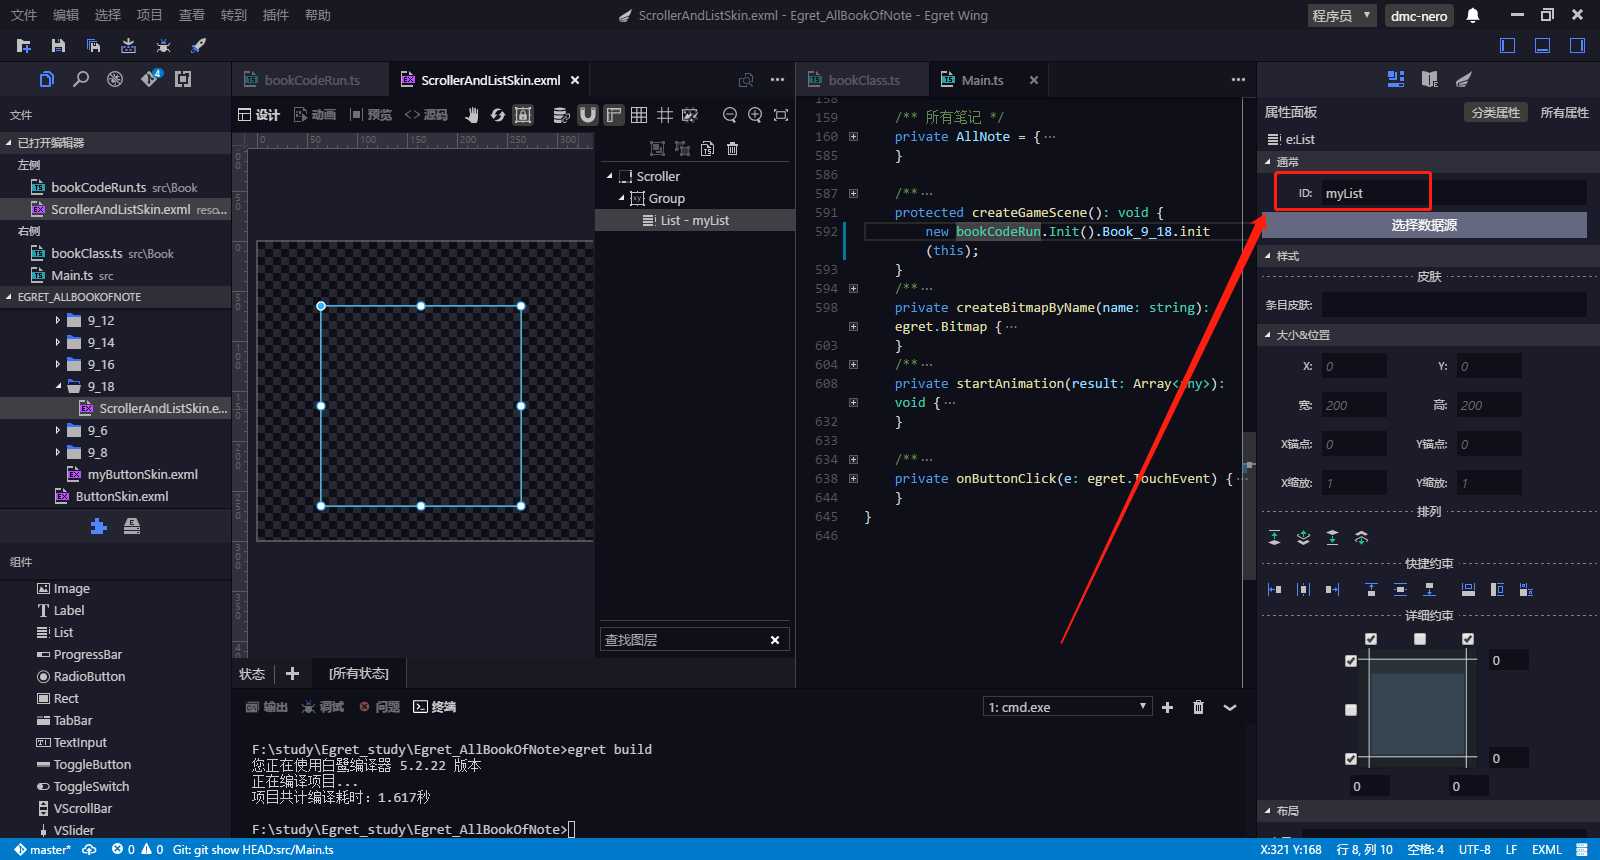The height and width of the screenshot is (860, 1600).
Task: Select List - myList in layer tree
Action: 695,220
